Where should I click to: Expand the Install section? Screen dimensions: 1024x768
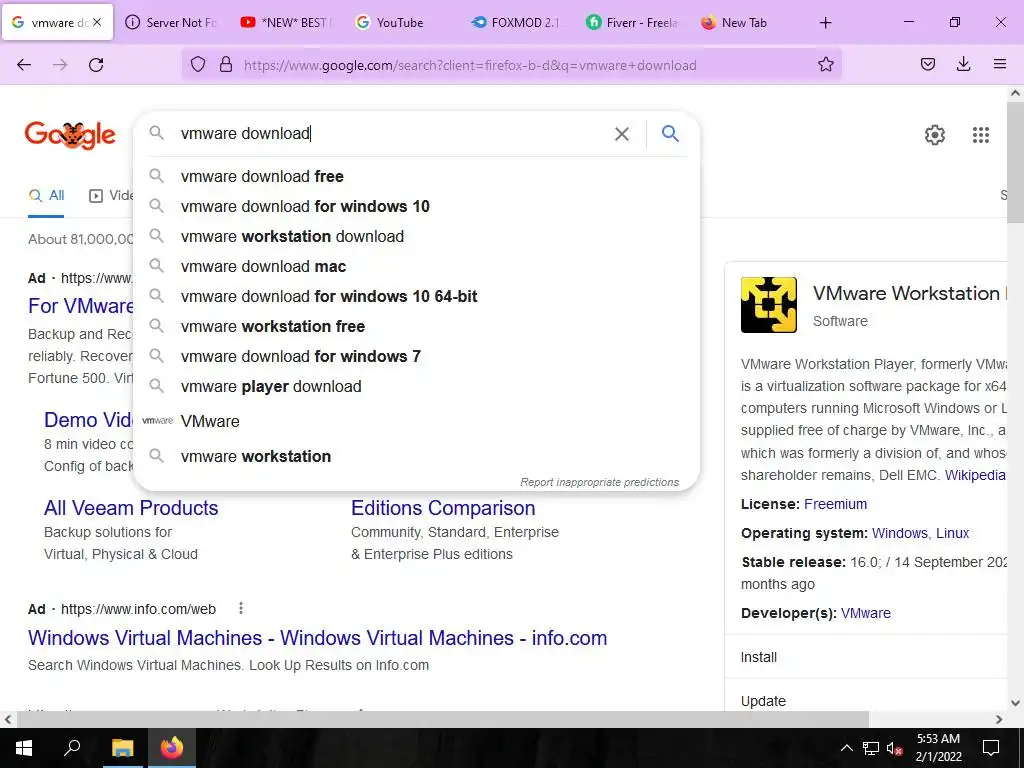coord(866,657)
